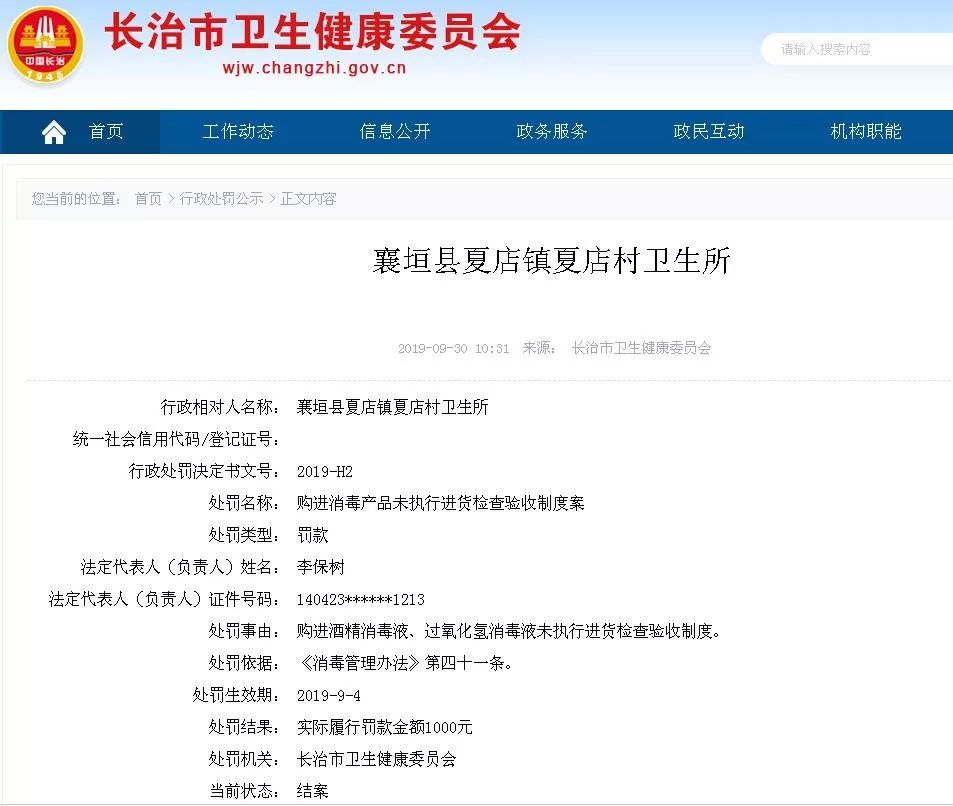The image size is (953, 806).
Task: Click the home icon in navigation bar
Action: coord(53,132)
